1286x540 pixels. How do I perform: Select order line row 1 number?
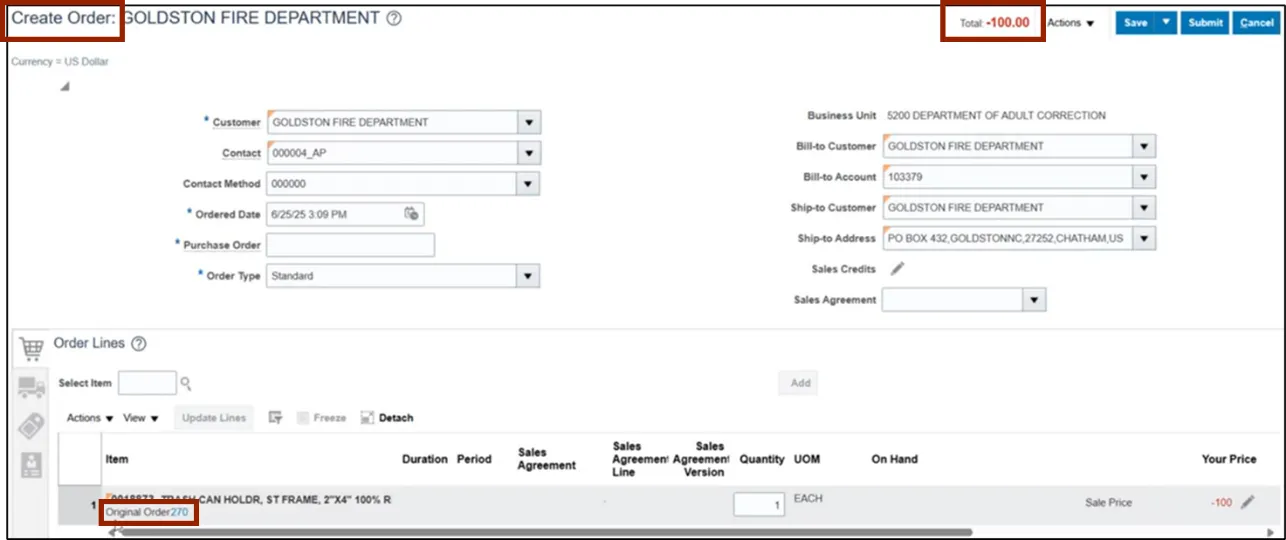[94, 506]
